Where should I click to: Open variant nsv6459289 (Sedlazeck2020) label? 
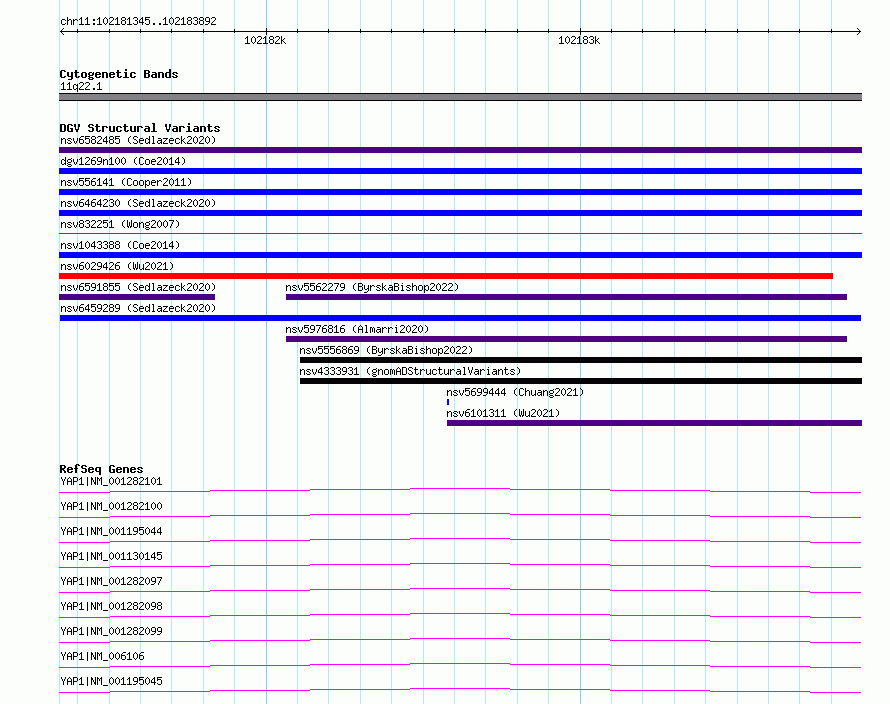click(x=138, y=308)
